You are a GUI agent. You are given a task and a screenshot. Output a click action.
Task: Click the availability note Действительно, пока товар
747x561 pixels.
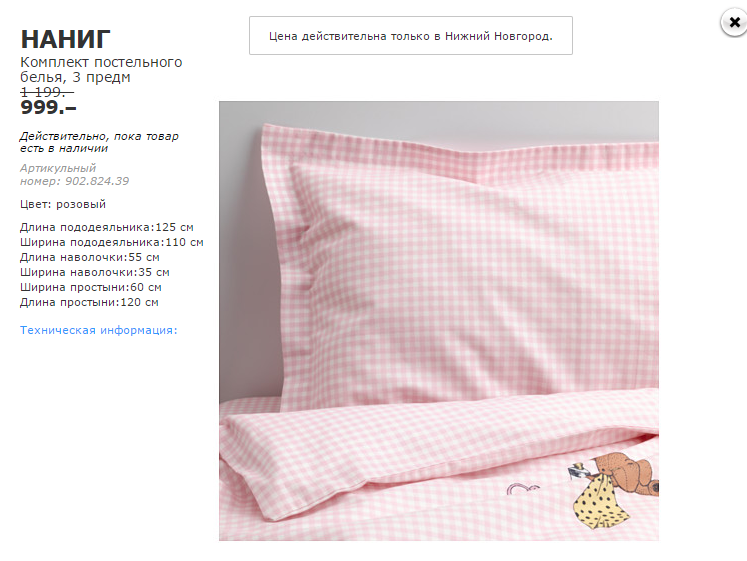(99, 142)
